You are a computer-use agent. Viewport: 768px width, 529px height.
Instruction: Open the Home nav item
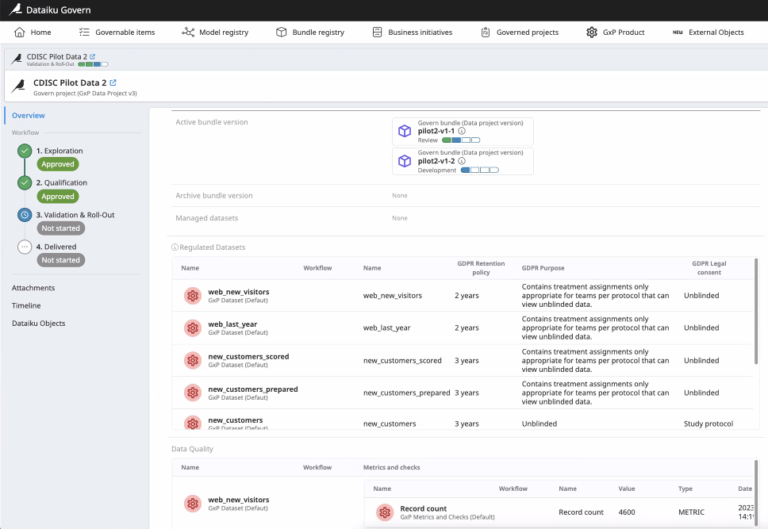pyautogui.click(x=33, y=32)
